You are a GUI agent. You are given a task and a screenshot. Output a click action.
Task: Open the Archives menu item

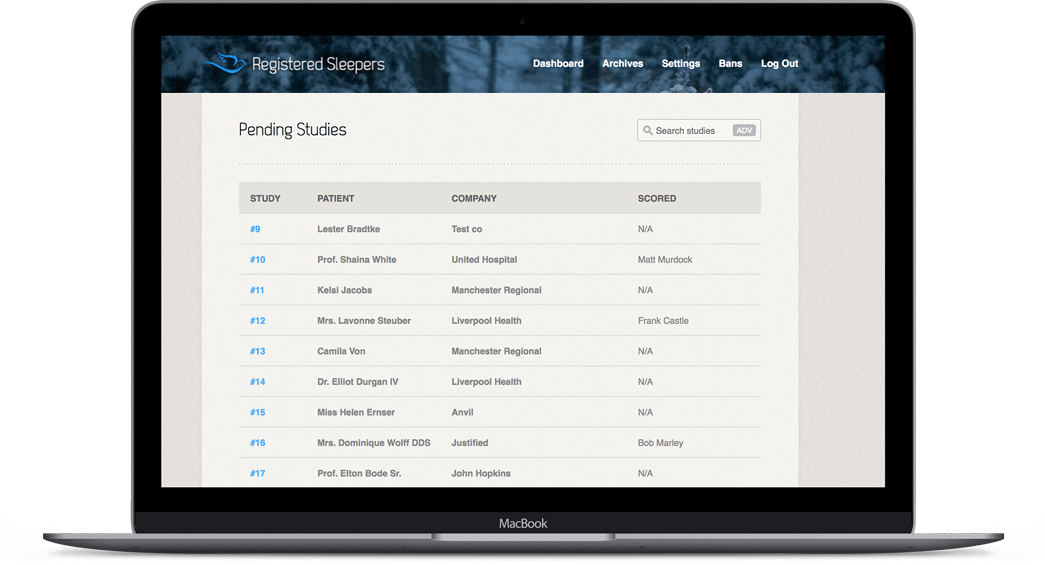click(x=622, y=63)
